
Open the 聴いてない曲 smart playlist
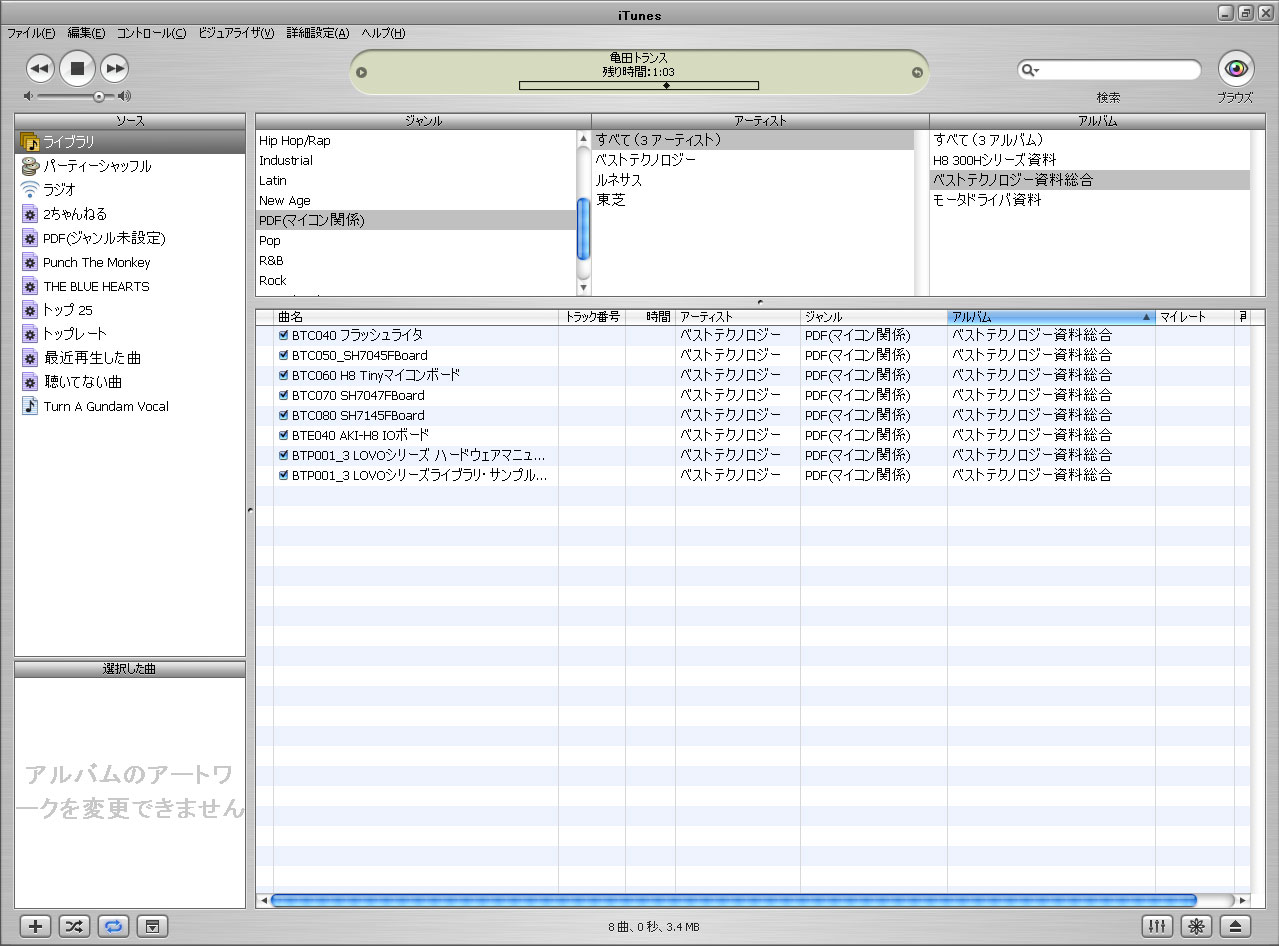(130, 382)
